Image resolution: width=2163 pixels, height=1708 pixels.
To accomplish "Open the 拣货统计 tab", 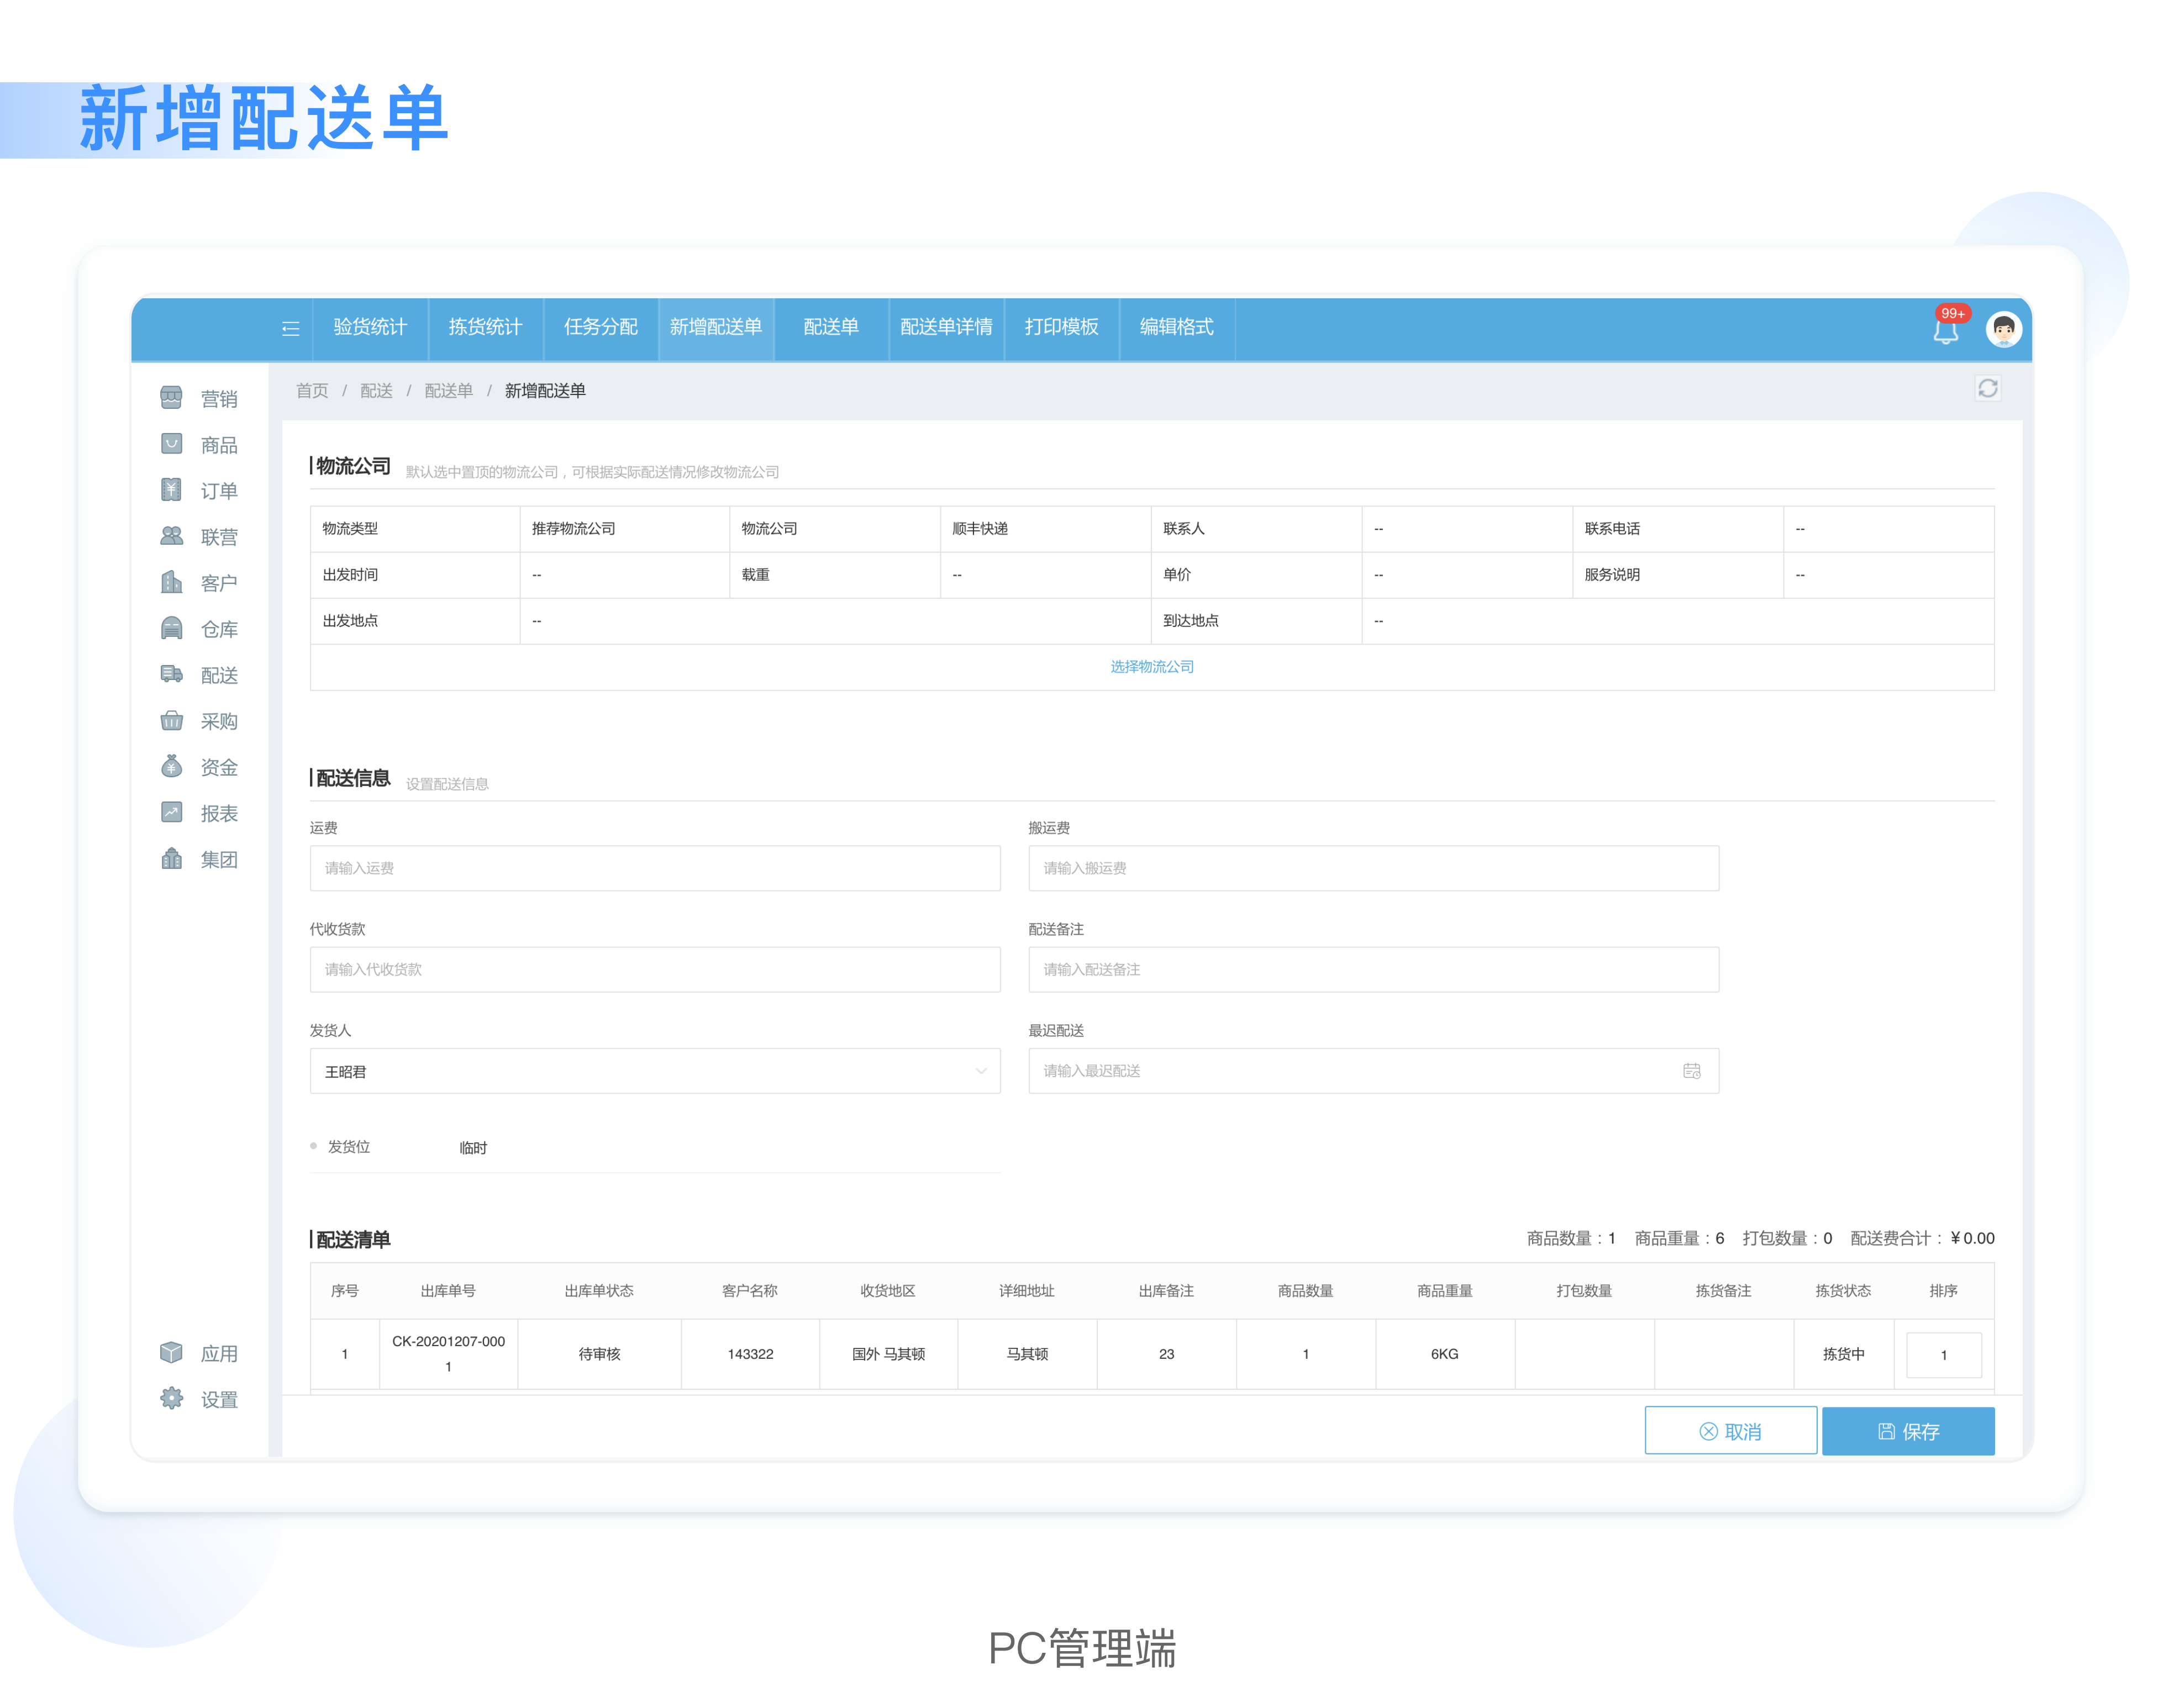I will pyautogui.click(x=485, y=327).
